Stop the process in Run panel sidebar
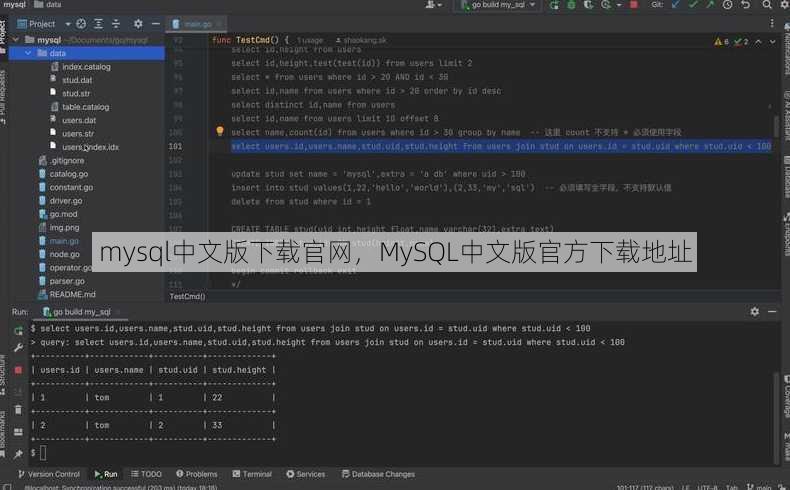Image resolution: width=790 pixels, height=490 pixels. tap(18, 370)
